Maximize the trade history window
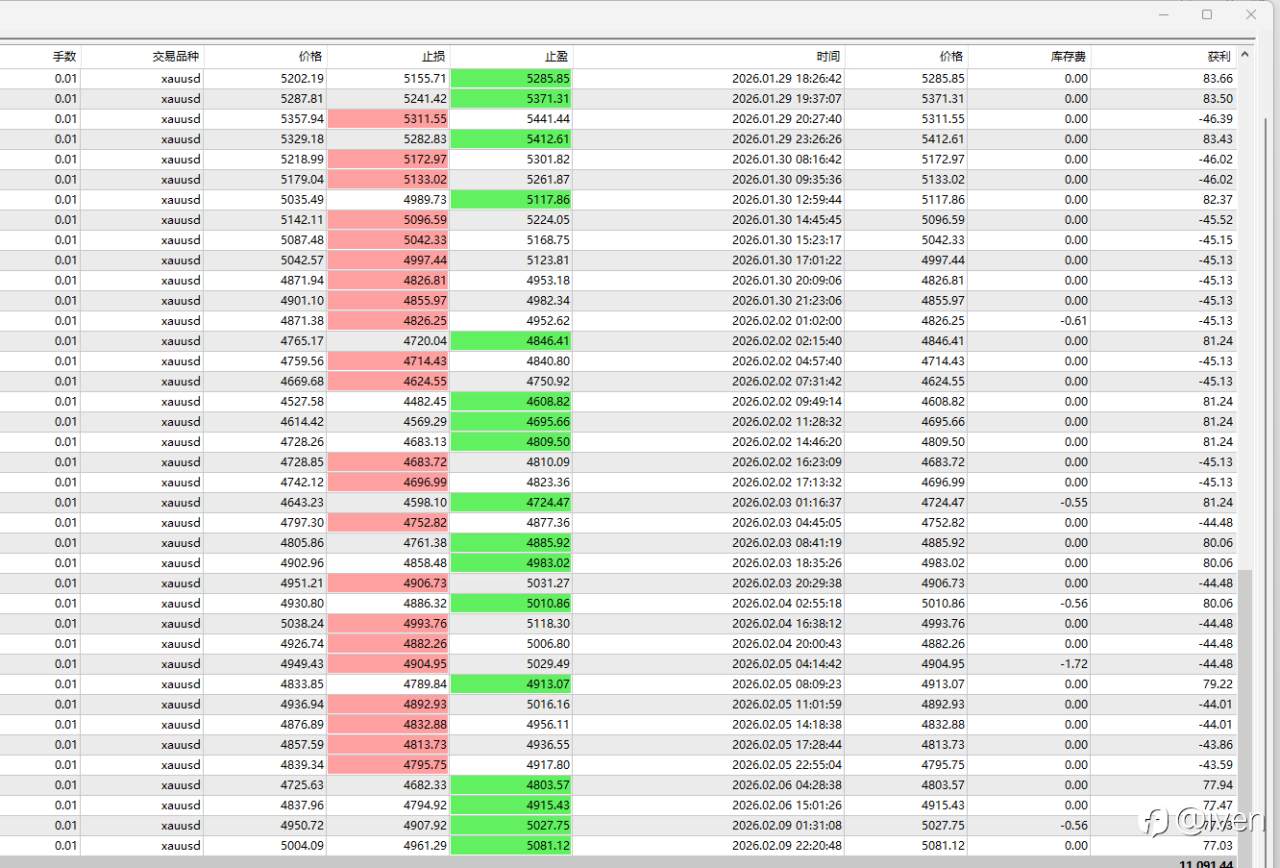 coord(1207,14)
